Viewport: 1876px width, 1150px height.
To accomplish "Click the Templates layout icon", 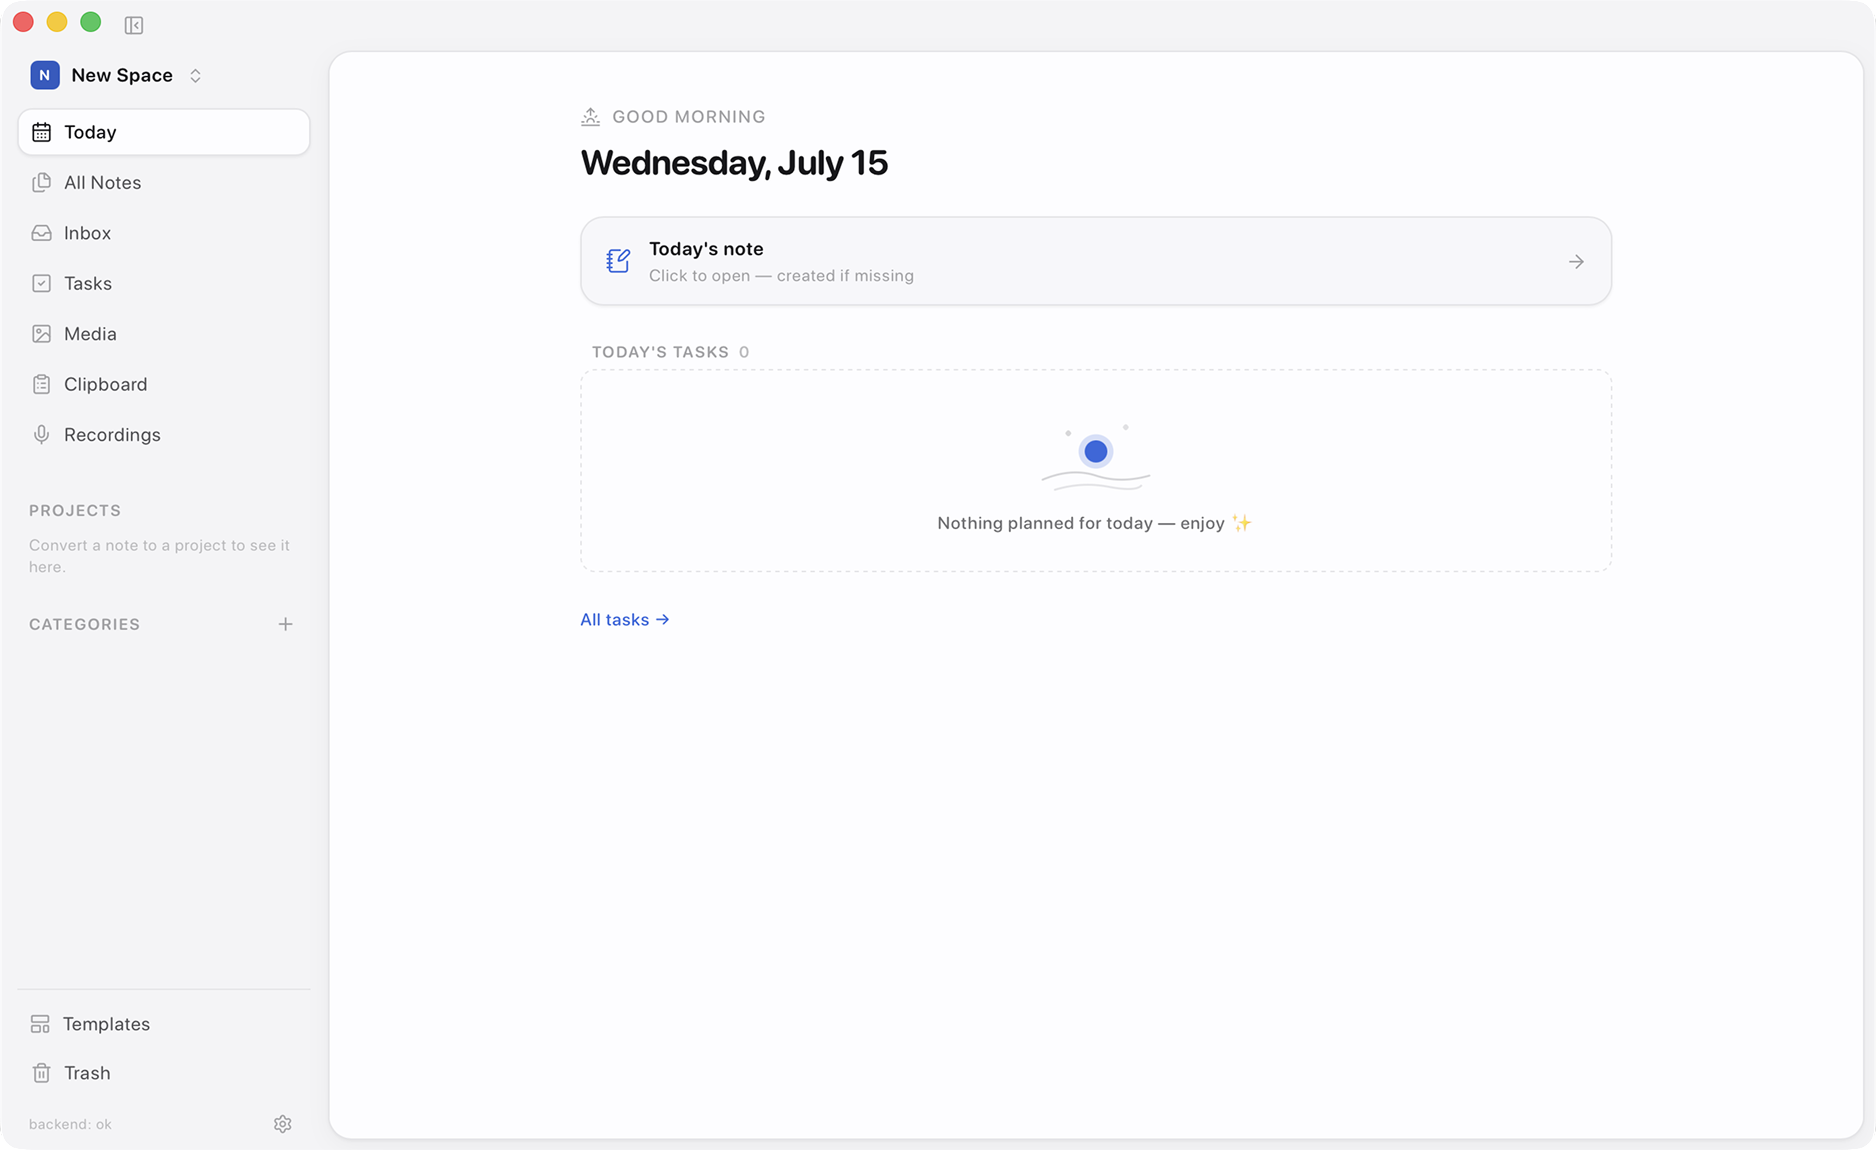I will tap(40, 1024).
